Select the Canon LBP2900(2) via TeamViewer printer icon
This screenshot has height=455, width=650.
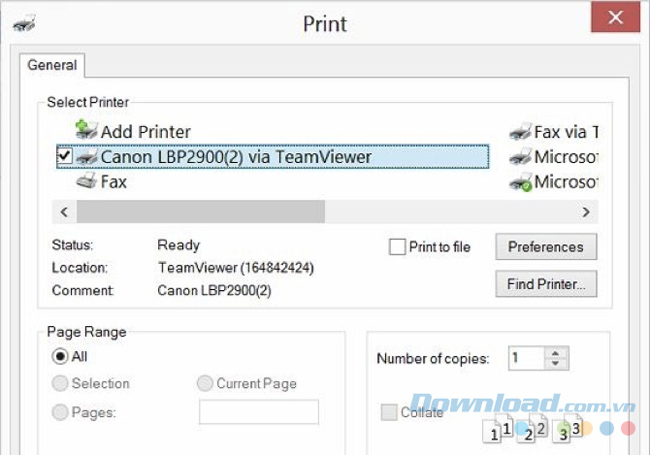click(87, 157)
